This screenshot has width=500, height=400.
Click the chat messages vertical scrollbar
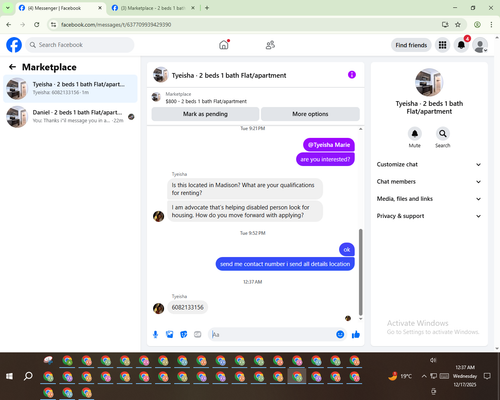360,272
